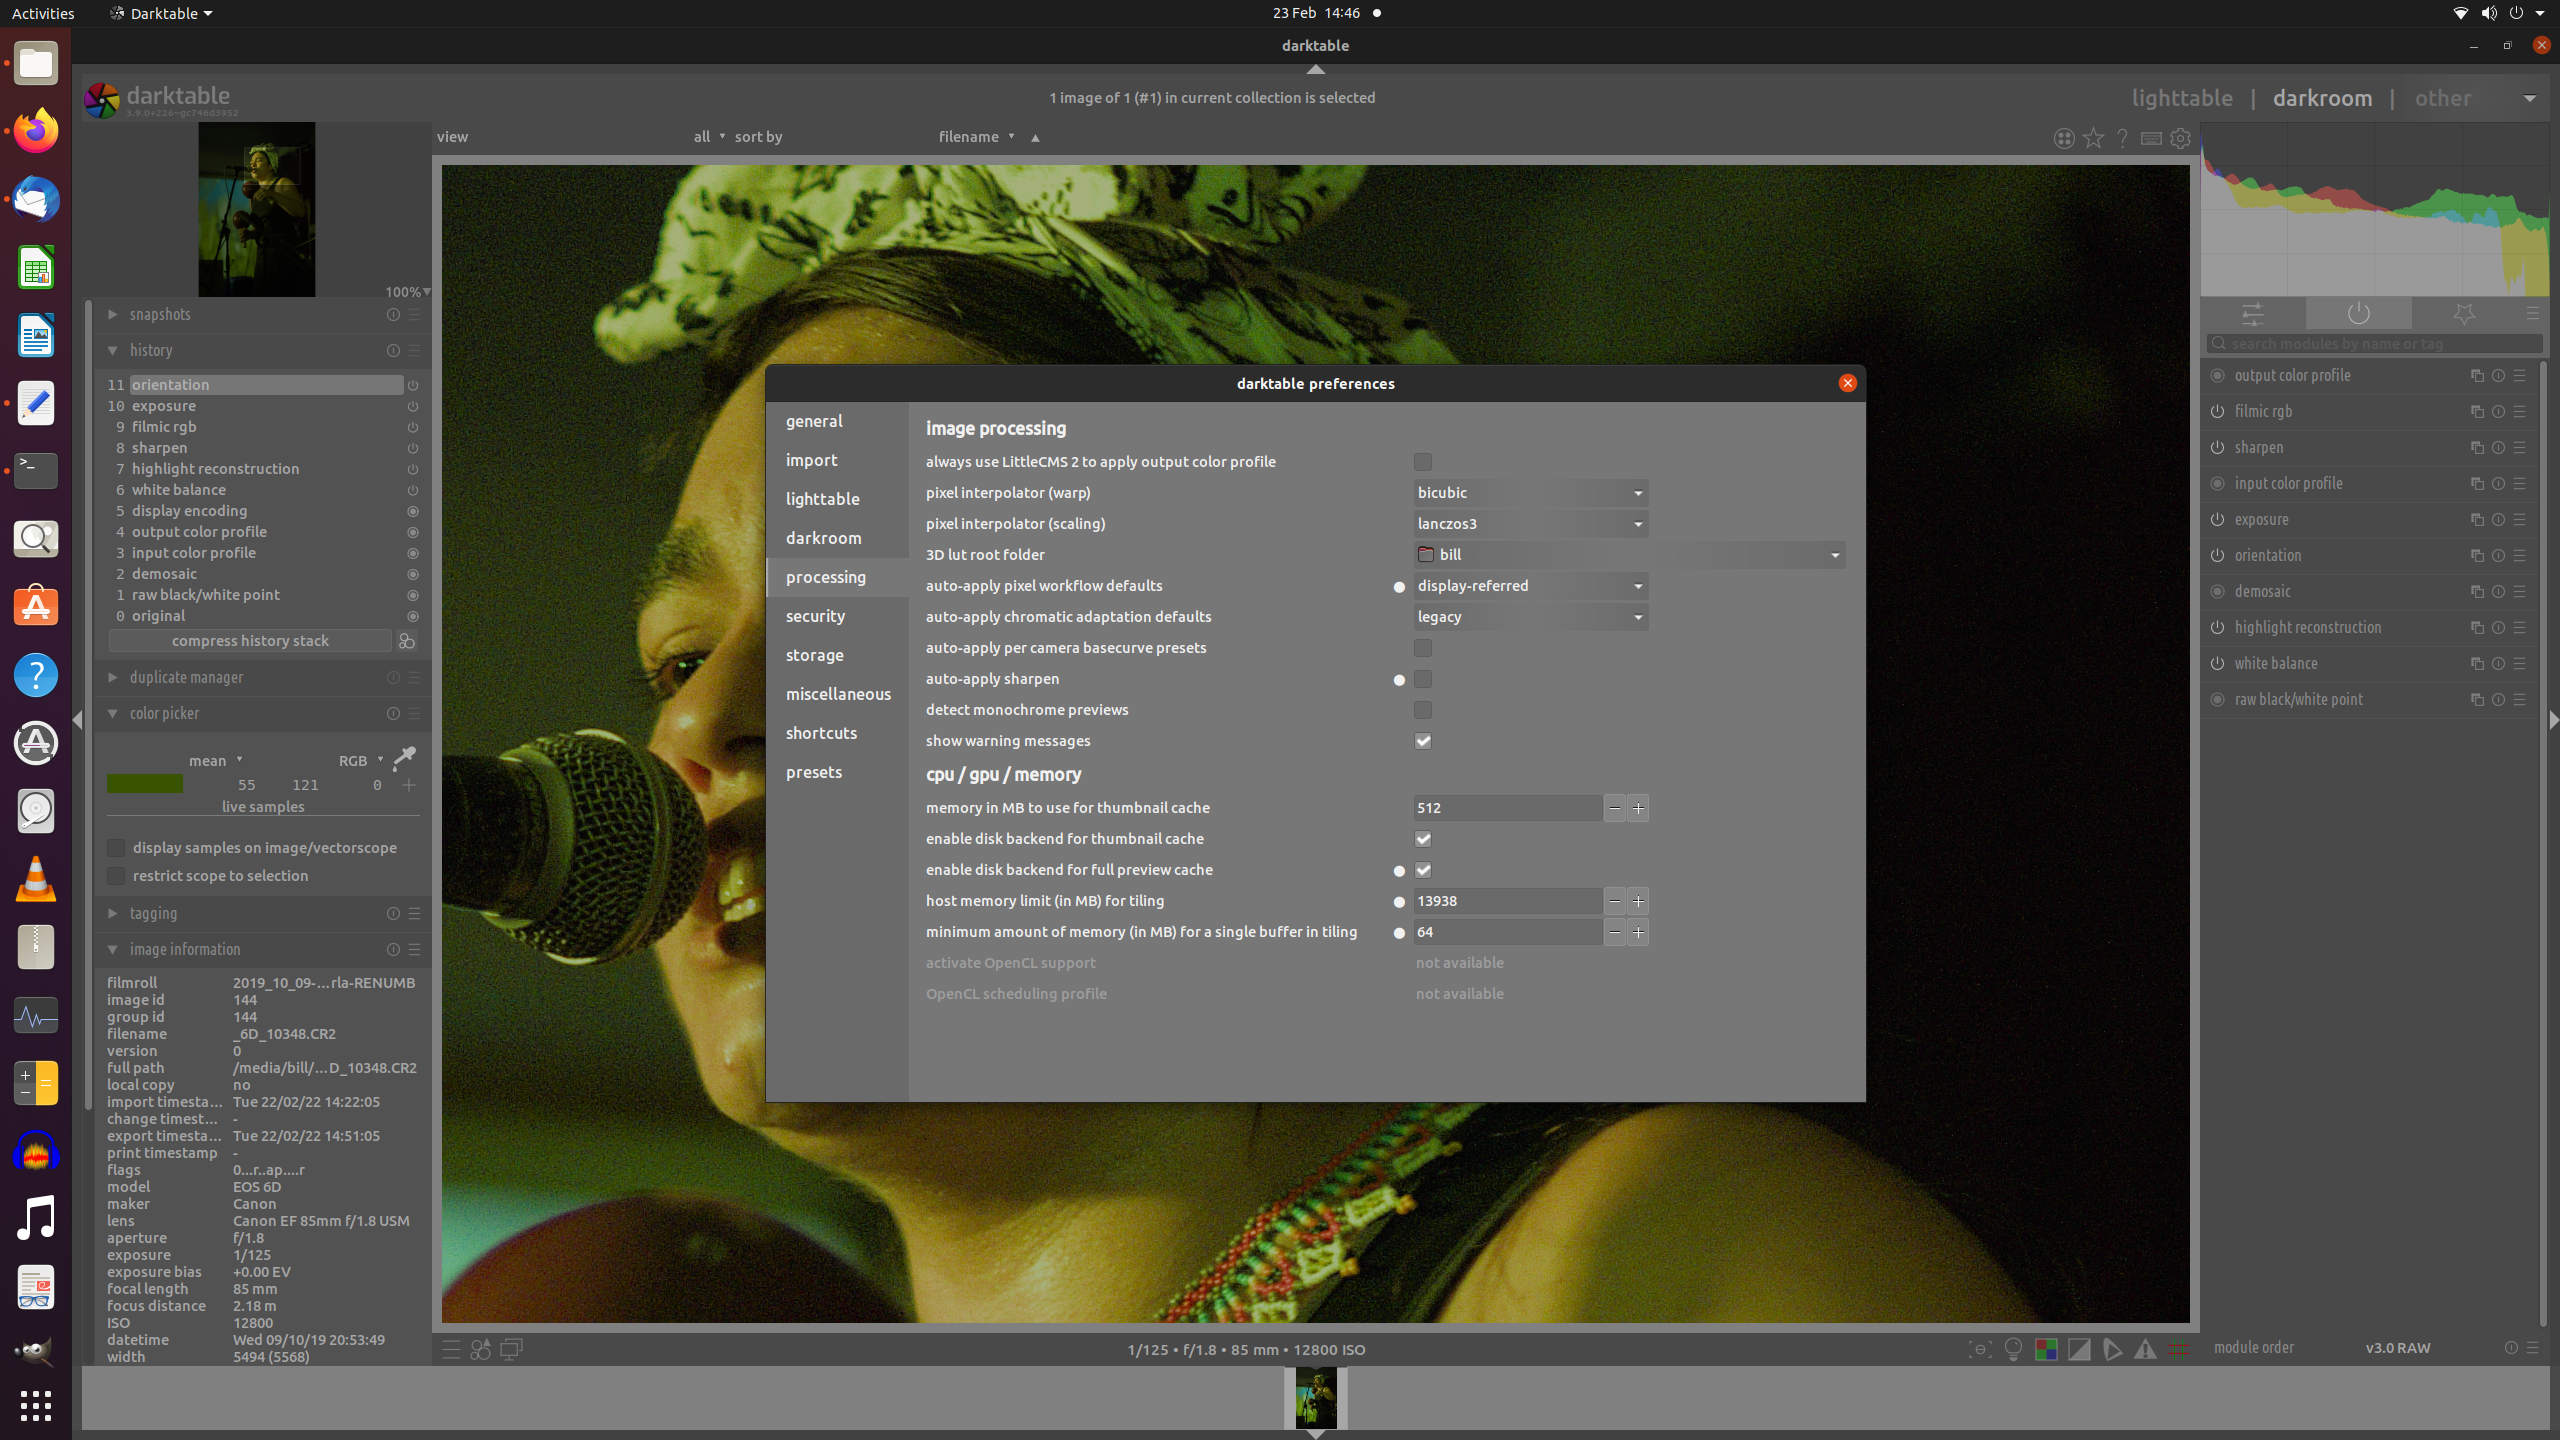Open the pixel interpolator (warp) bicubic dropdown

pyautogui.click(x=1530, y=493)
